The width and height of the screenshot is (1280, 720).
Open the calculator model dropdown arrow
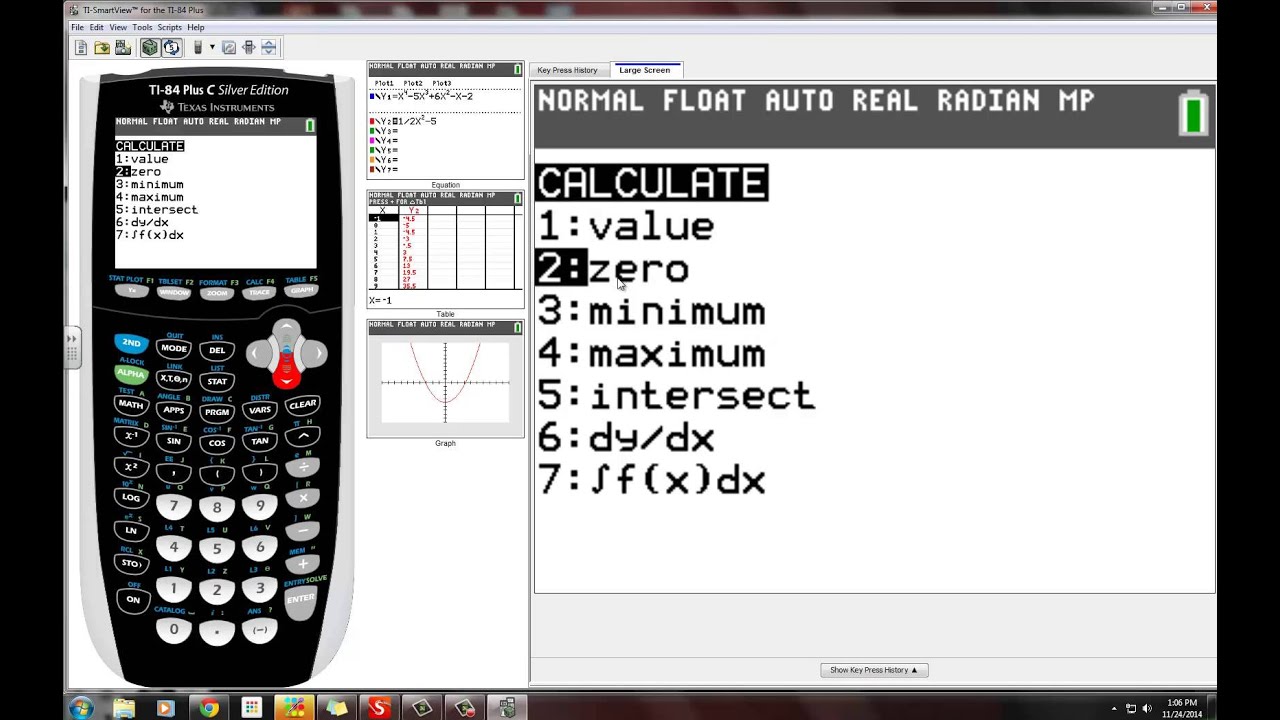212,47
